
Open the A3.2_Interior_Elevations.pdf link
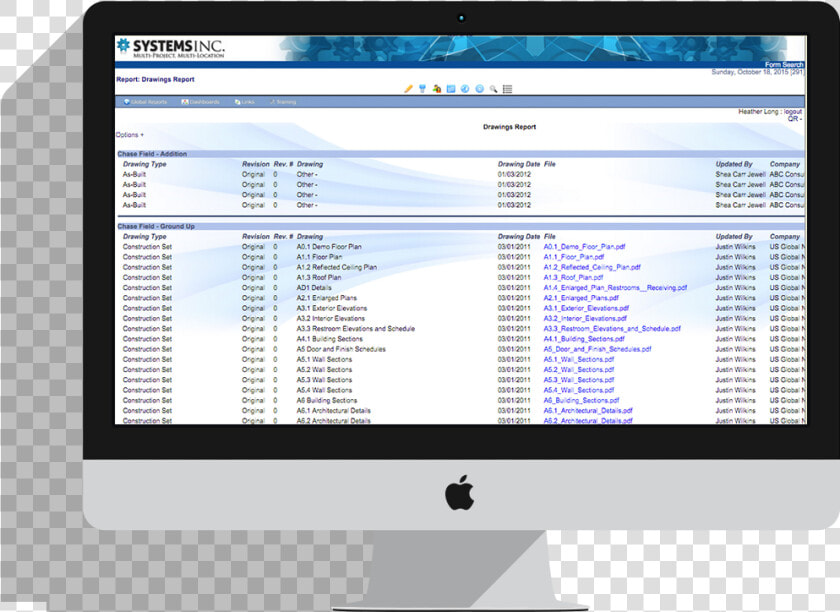pyautogui.click(x=585, y=318)
